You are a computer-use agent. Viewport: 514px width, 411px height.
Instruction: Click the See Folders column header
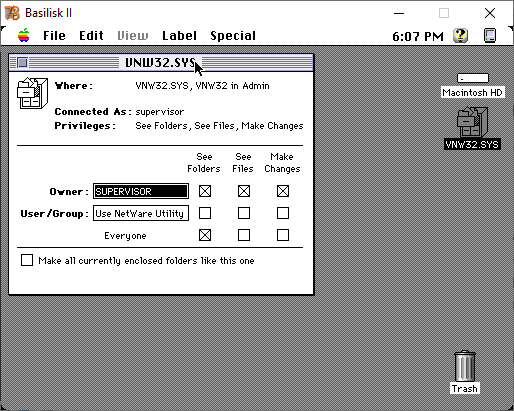click(x=204, y=163)
